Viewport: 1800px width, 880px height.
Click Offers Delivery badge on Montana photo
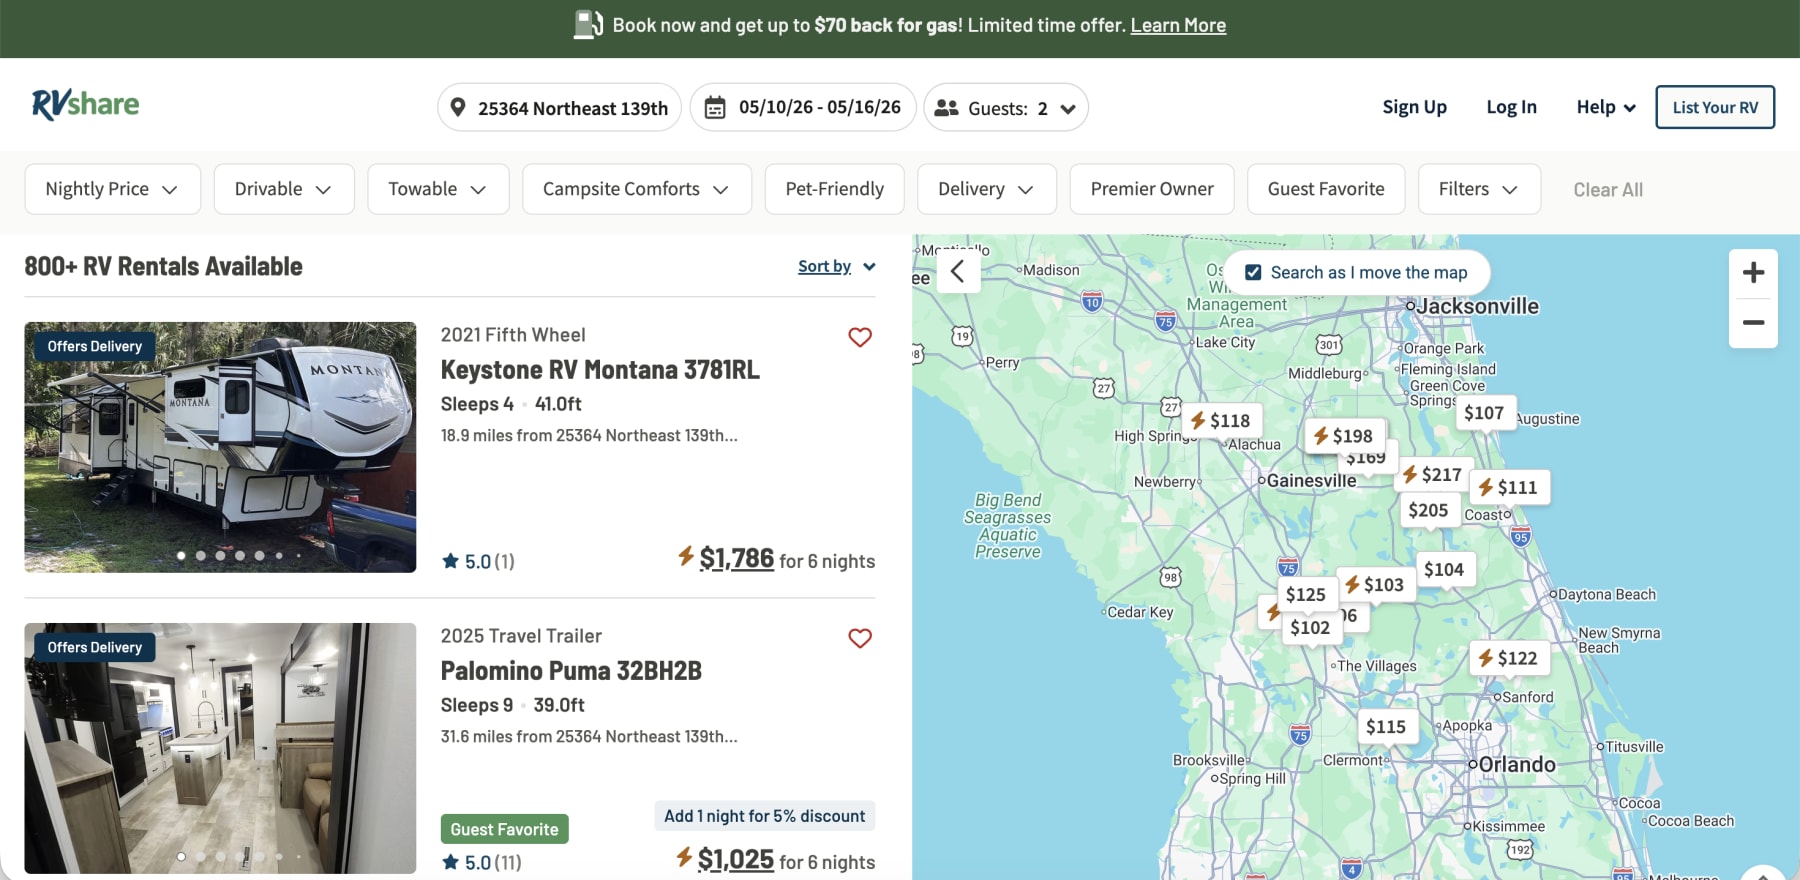tap(95, 346)
